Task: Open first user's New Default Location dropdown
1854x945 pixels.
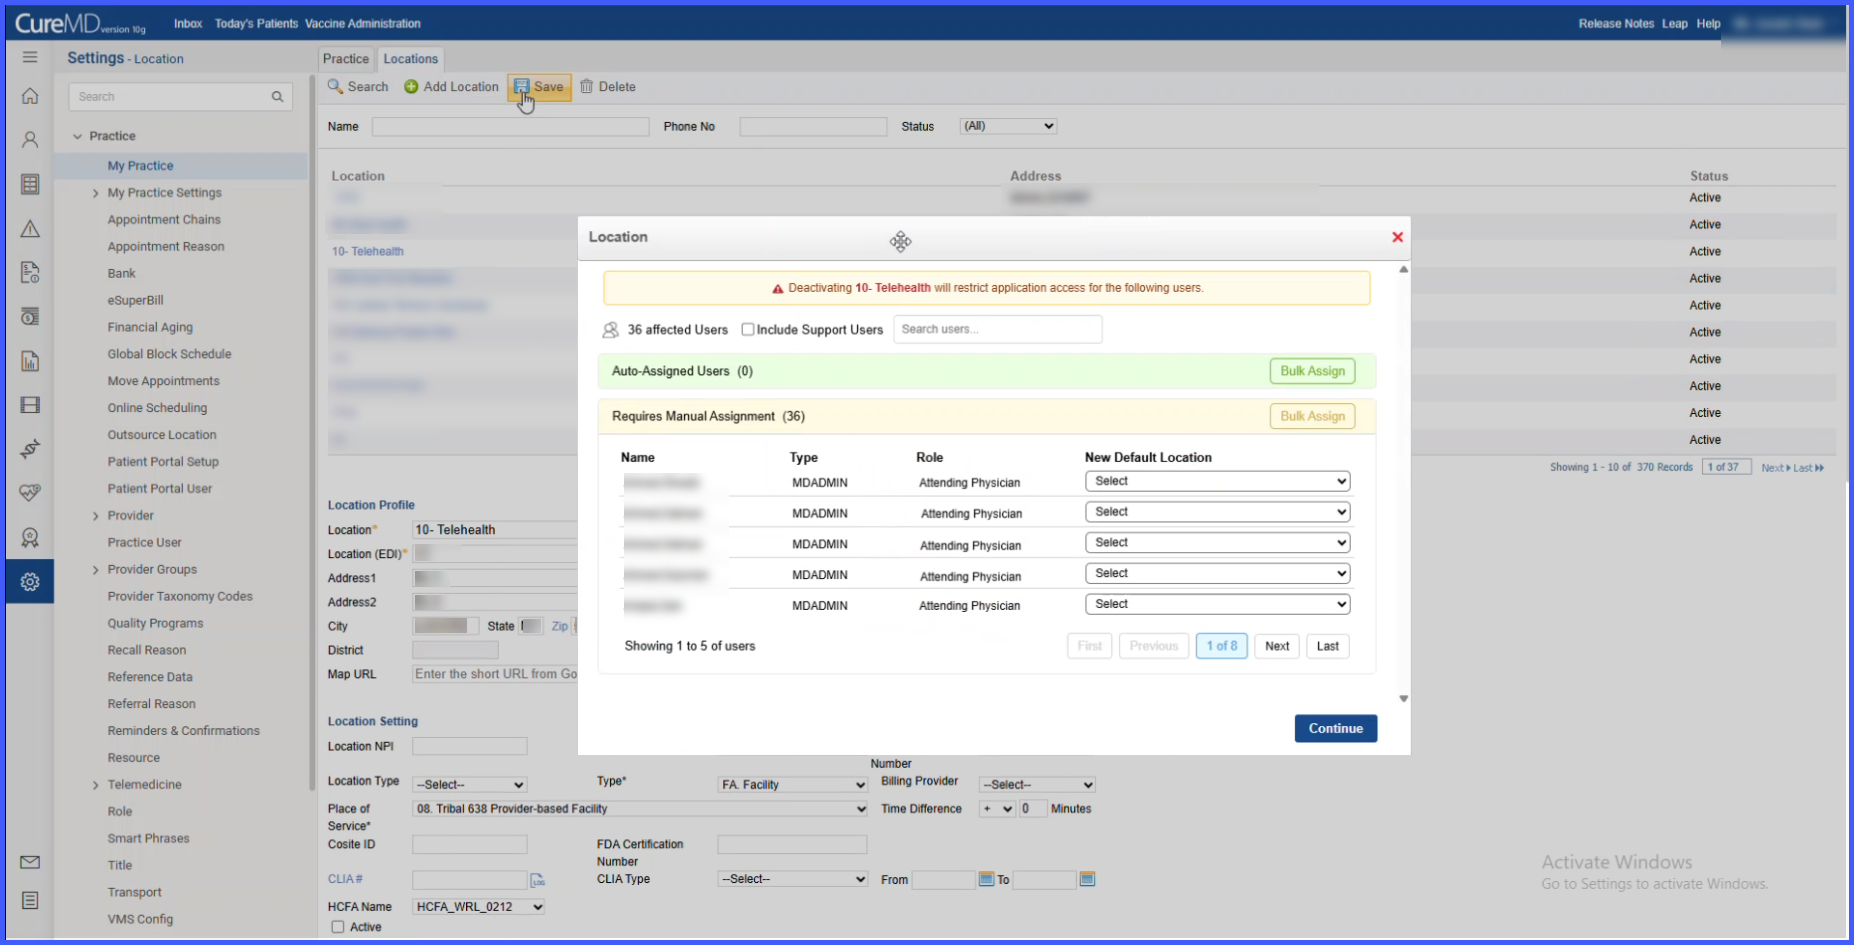Action: (x=1217, y=481)
